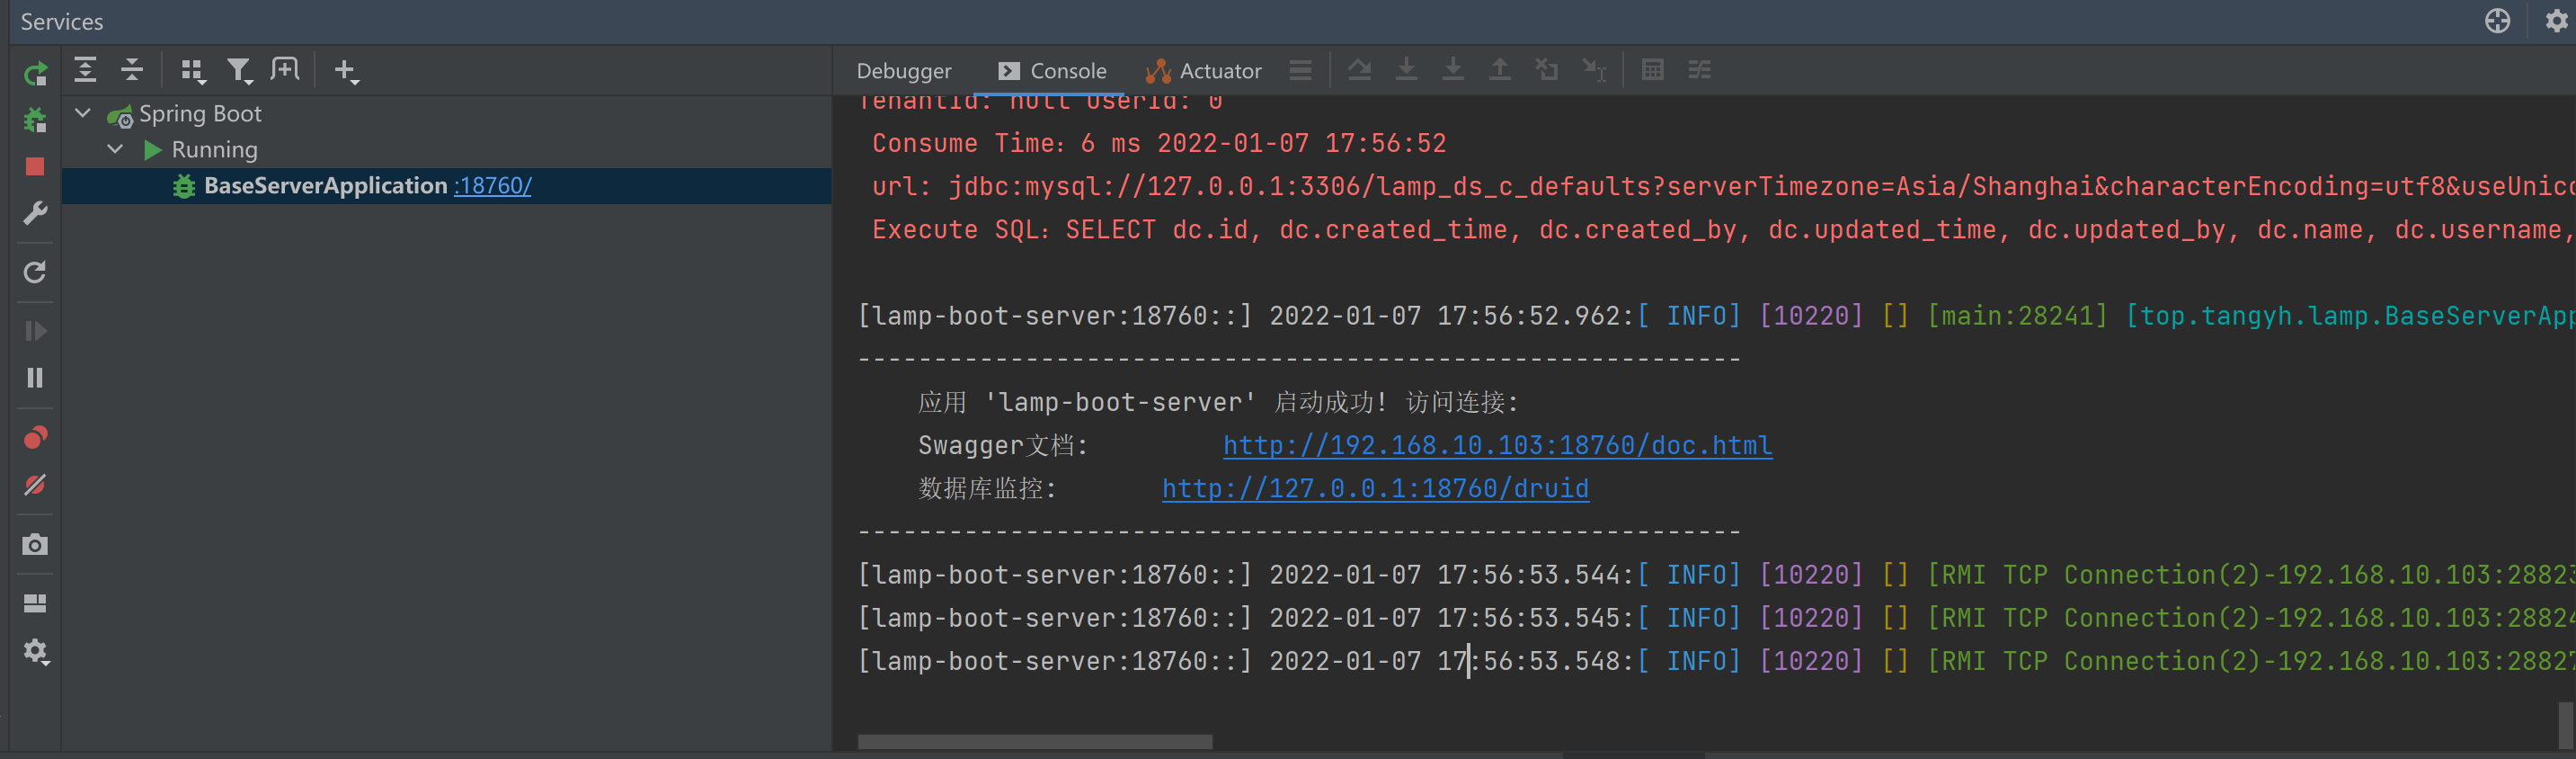The height and width of the screenshot is (759, 2576).
Task: Pause the program with the pause icon
Action: (35, 378)
